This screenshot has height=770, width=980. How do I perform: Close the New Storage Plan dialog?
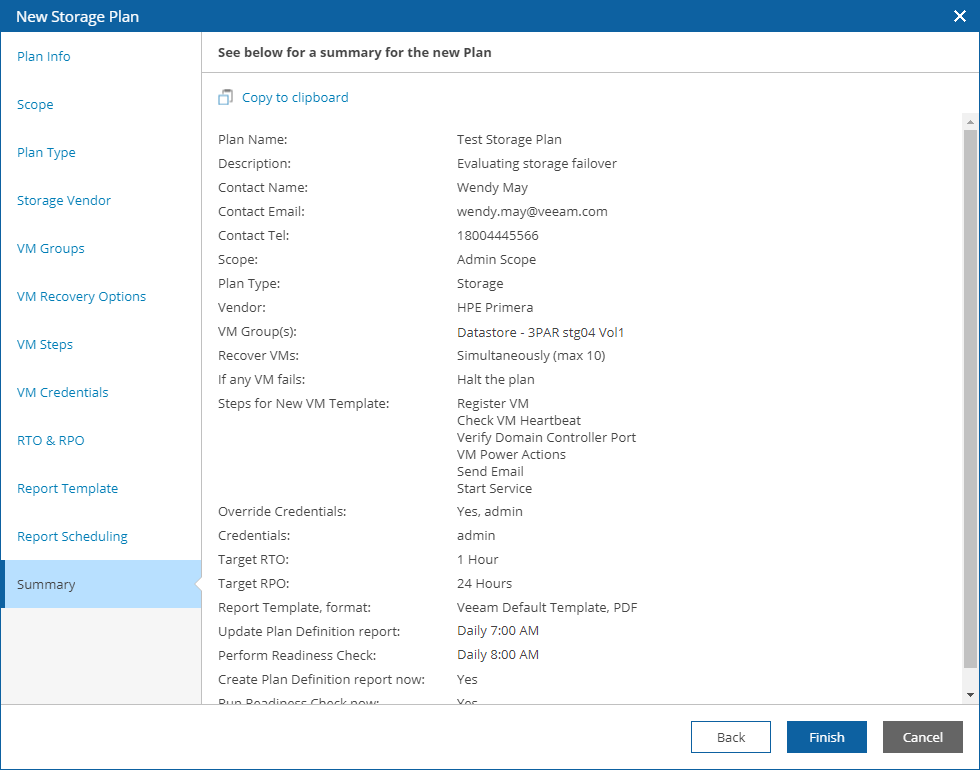pyautogui.click(x=959, y=16)
